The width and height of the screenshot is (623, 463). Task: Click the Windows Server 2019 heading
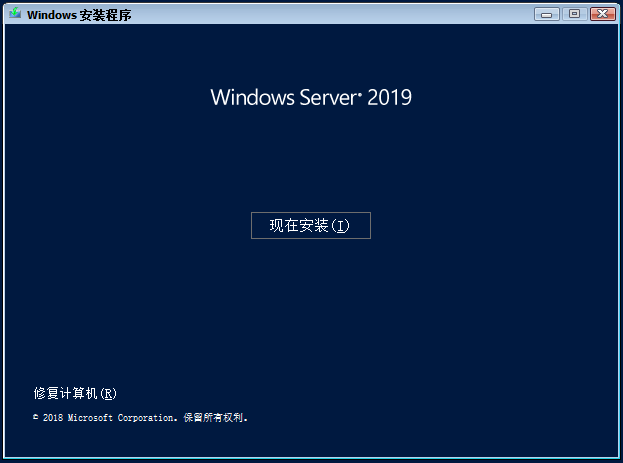tap(310, 97)
